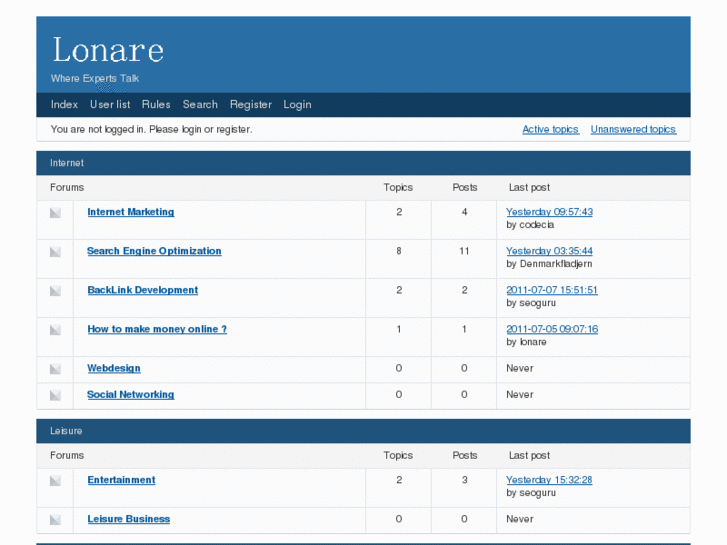The height and width of the screenshot is (545, 727).
Task: Click the Entertainment forum status icon
Action: tap(55, 481)
